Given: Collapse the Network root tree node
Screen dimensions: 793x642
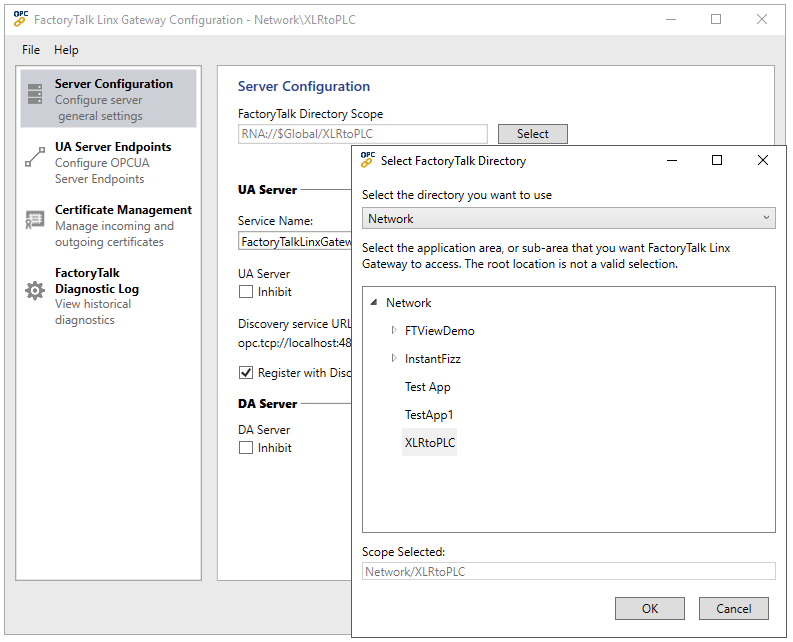Looking at the screenshot, I should (x=374, y=303).
